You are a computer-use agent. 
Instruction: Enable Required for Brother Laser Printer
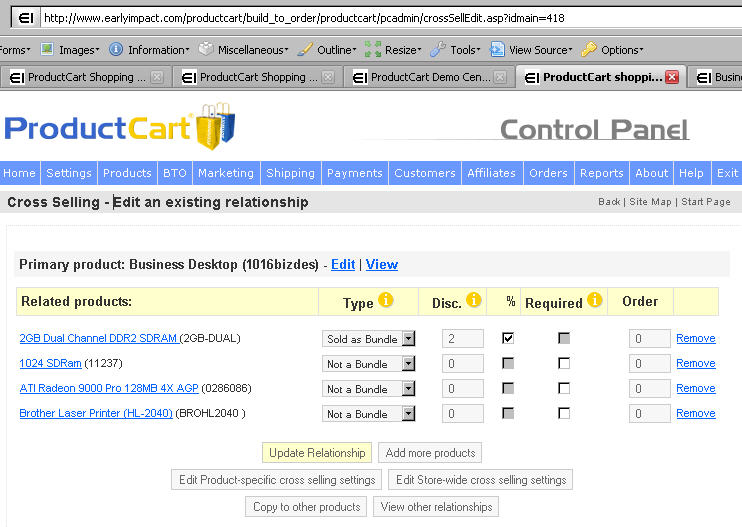[x=564, y=414]
